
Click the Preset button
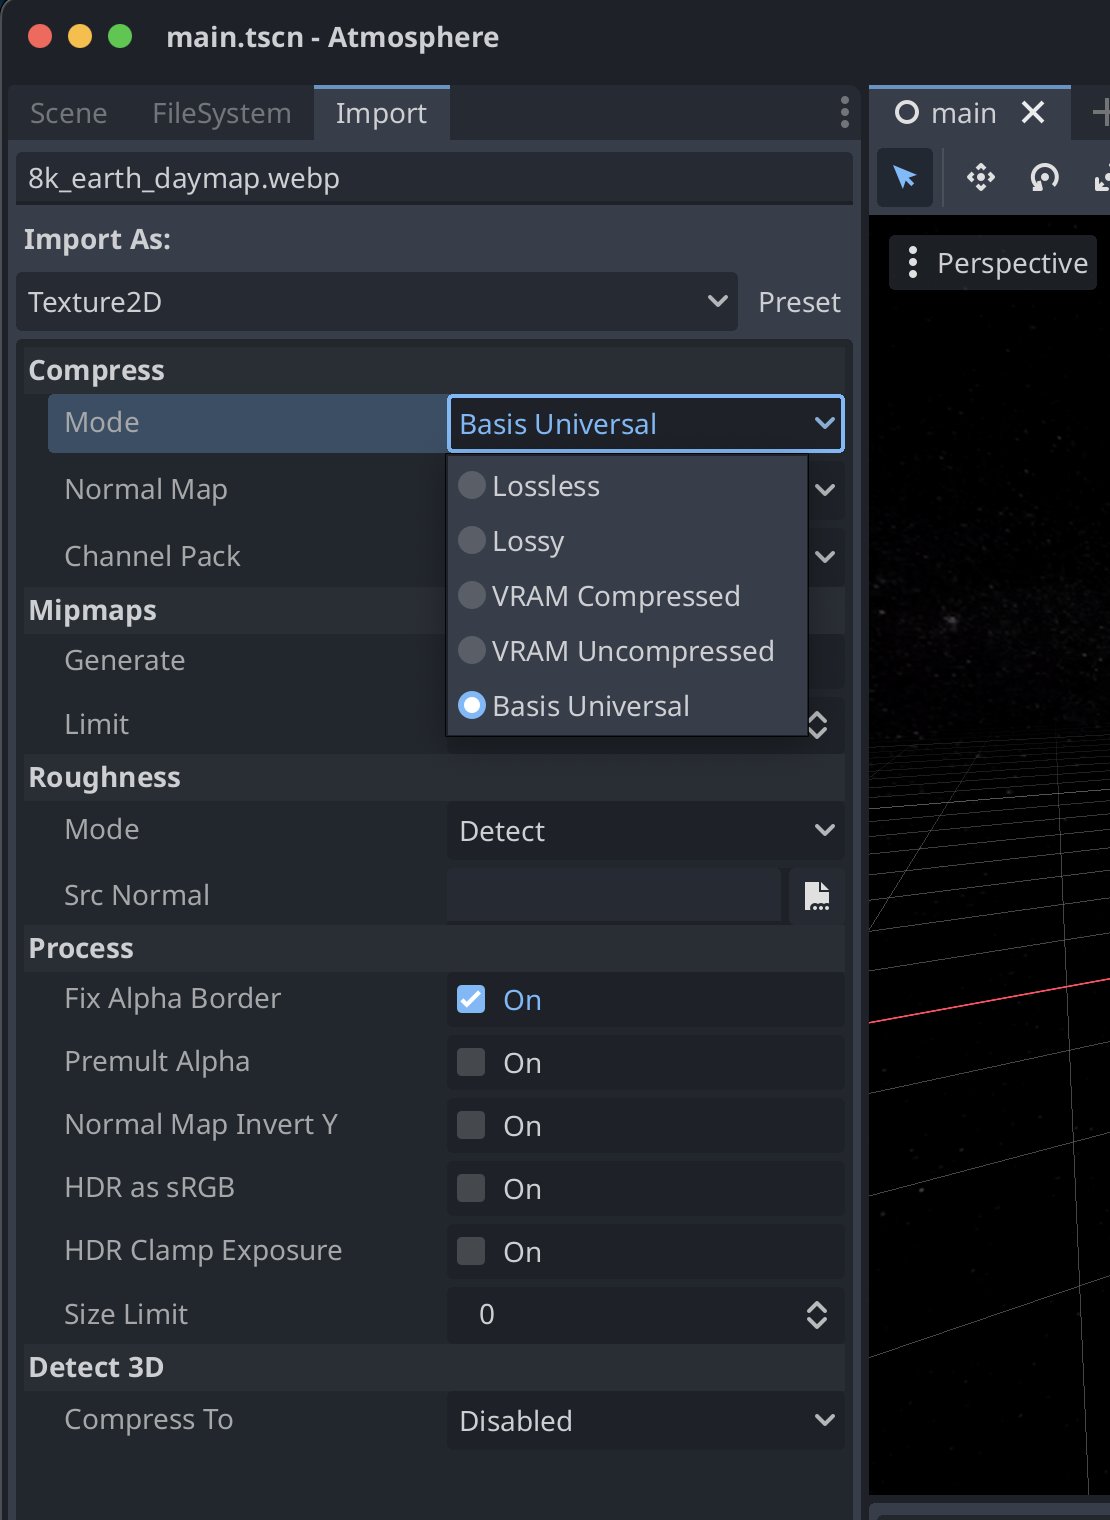(799, 302)
